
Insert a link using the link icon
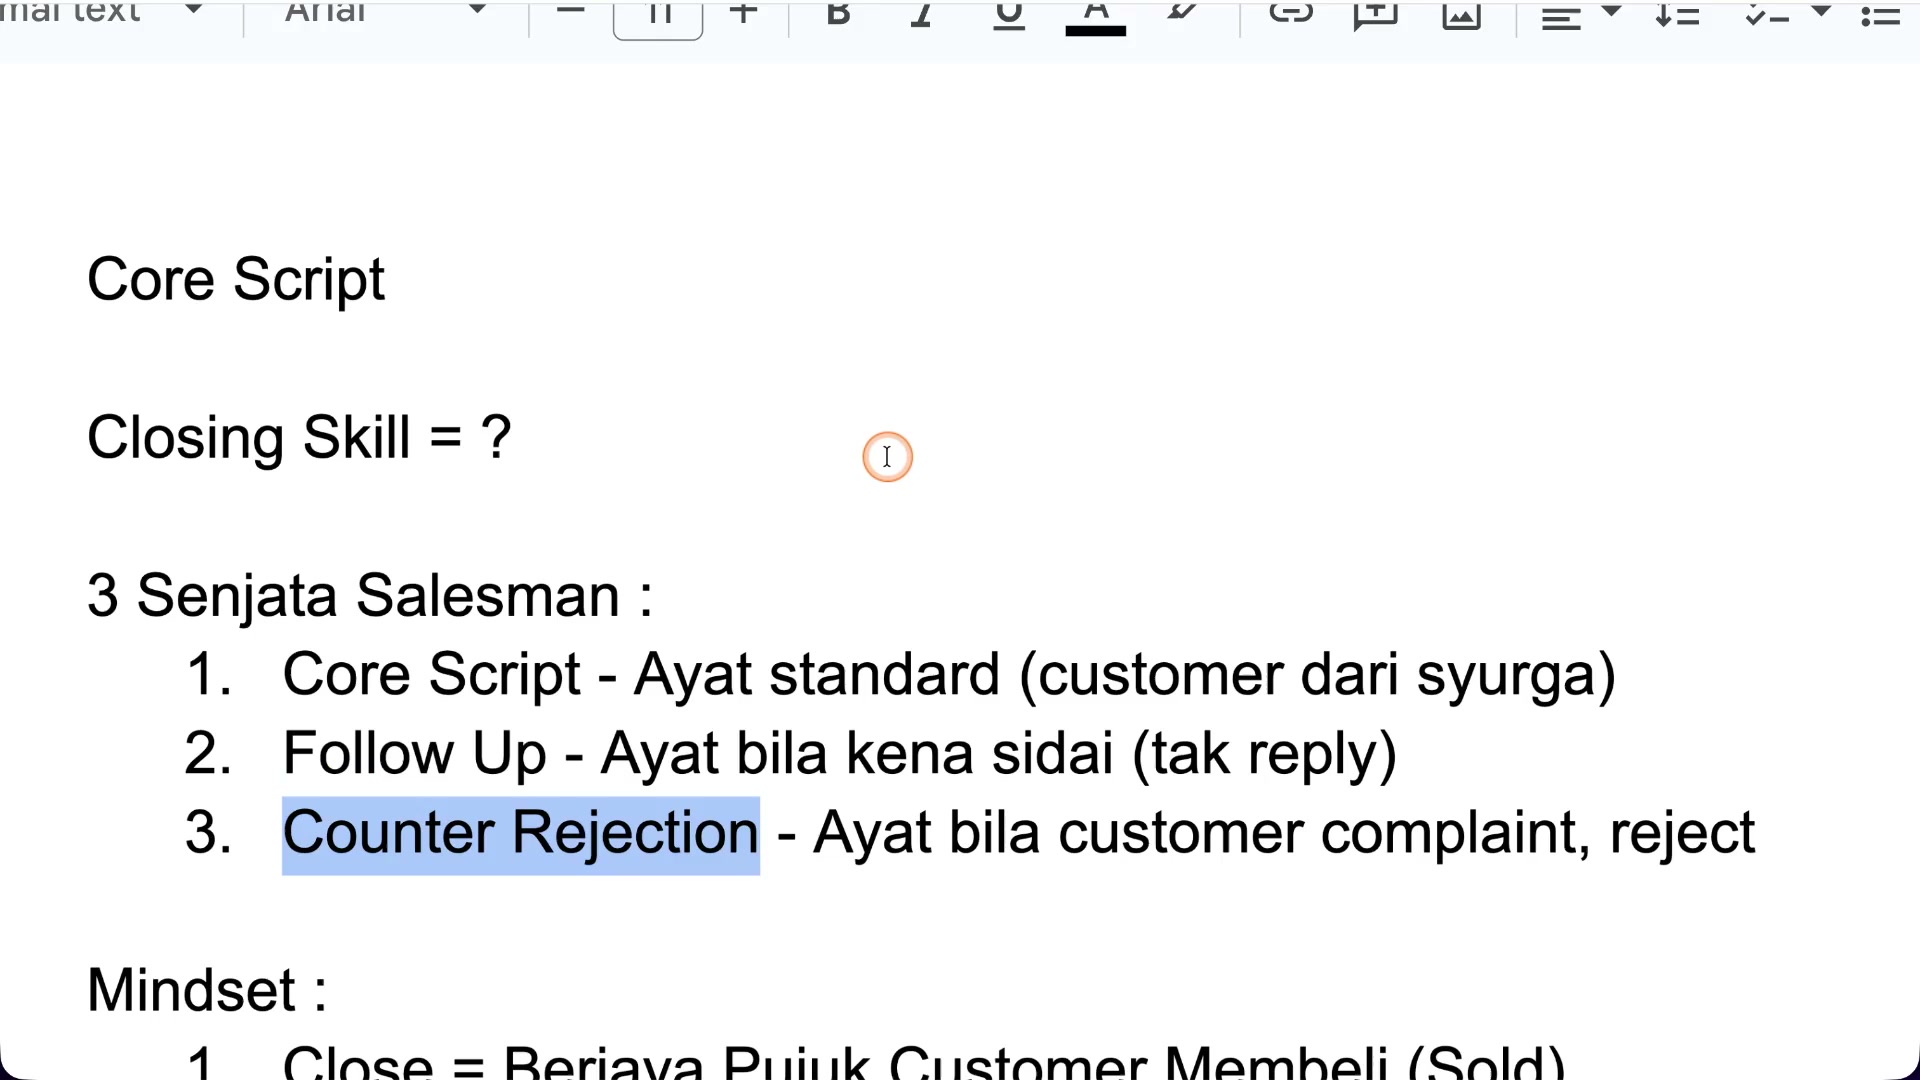pyautogui.click(x=1291, y=12)
